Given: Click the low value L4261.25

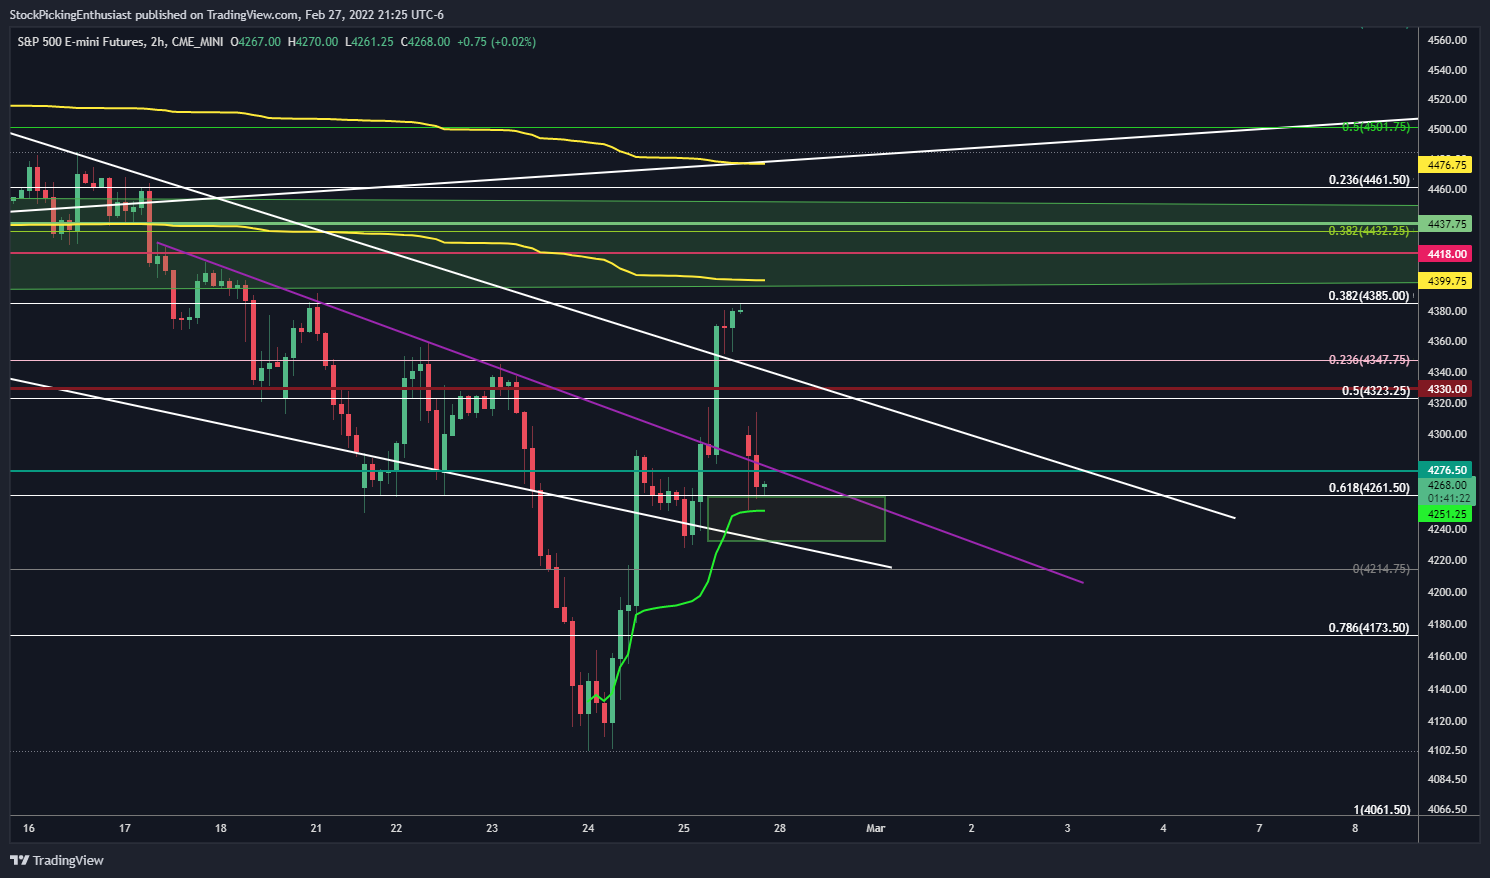Looking at the screenshot, I should 369,42.
